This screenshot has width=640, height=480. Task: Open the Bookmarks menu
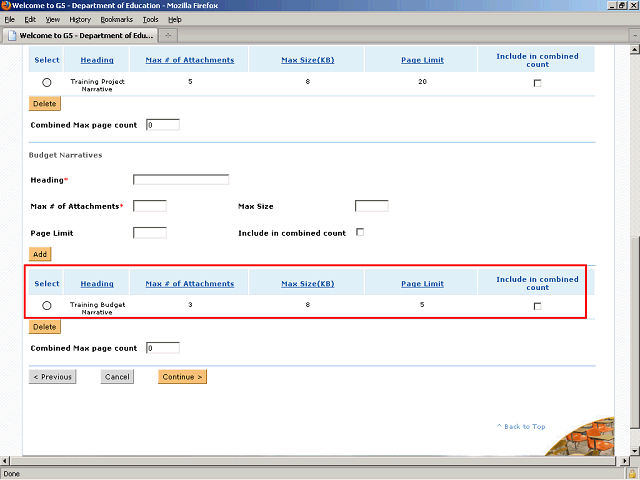[117, 20]
